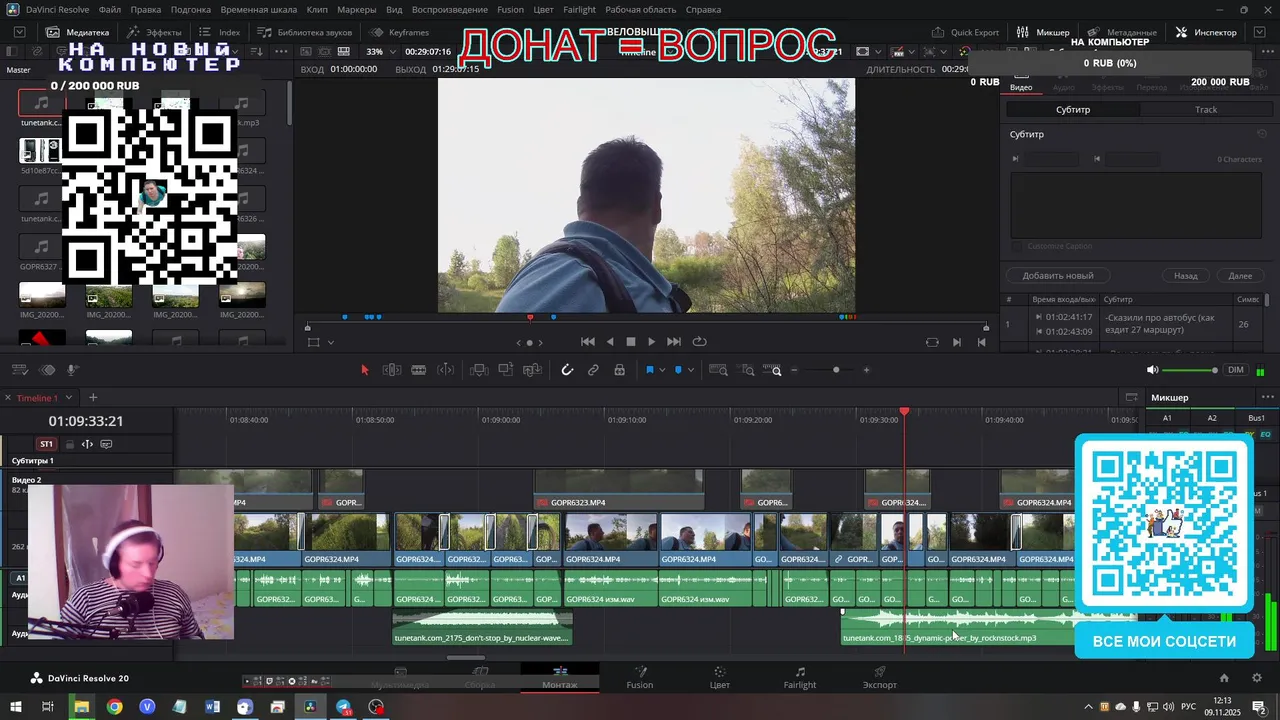Image resolution: width=1280 pixels, height=720 pixels.
Task: Open the Файл menu
Action: click(x=110, y=9)
